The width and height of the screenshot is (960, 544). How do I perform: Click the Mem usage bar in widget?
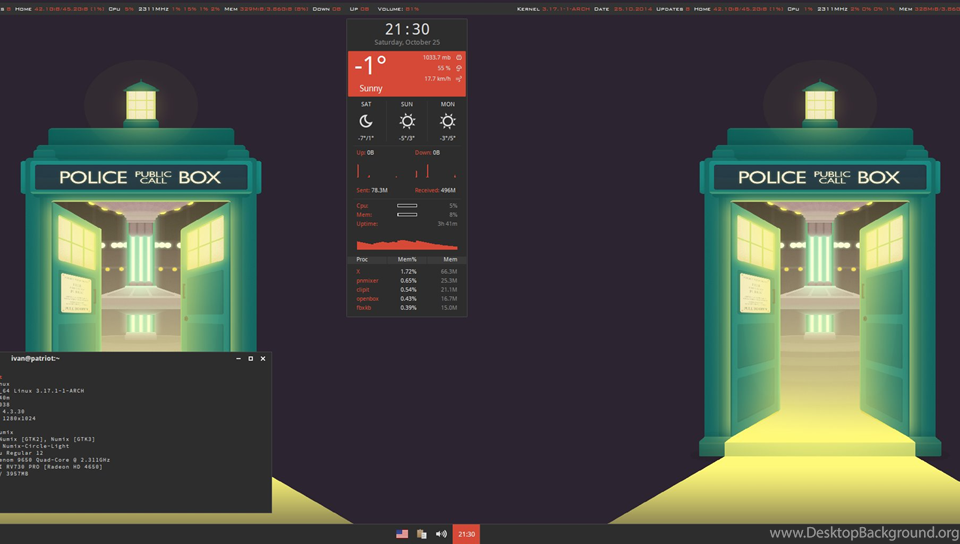pos(407,215)
